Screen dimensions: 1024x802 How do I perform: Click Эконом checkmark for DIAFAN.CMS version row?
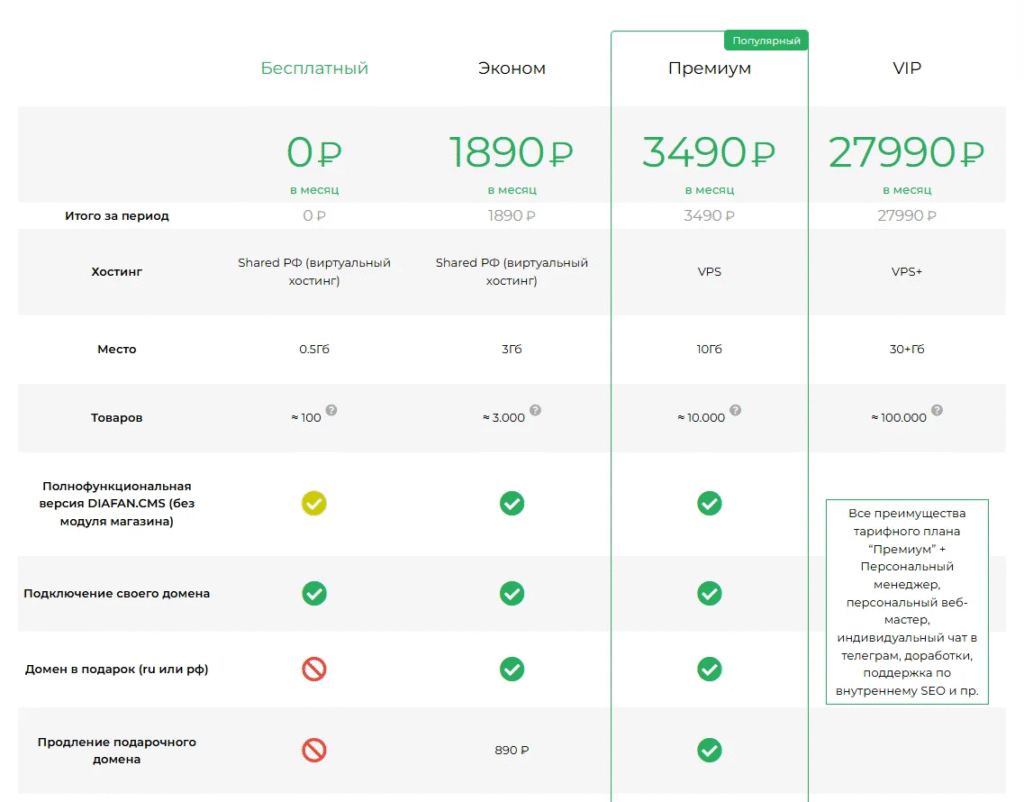[512, 503]
